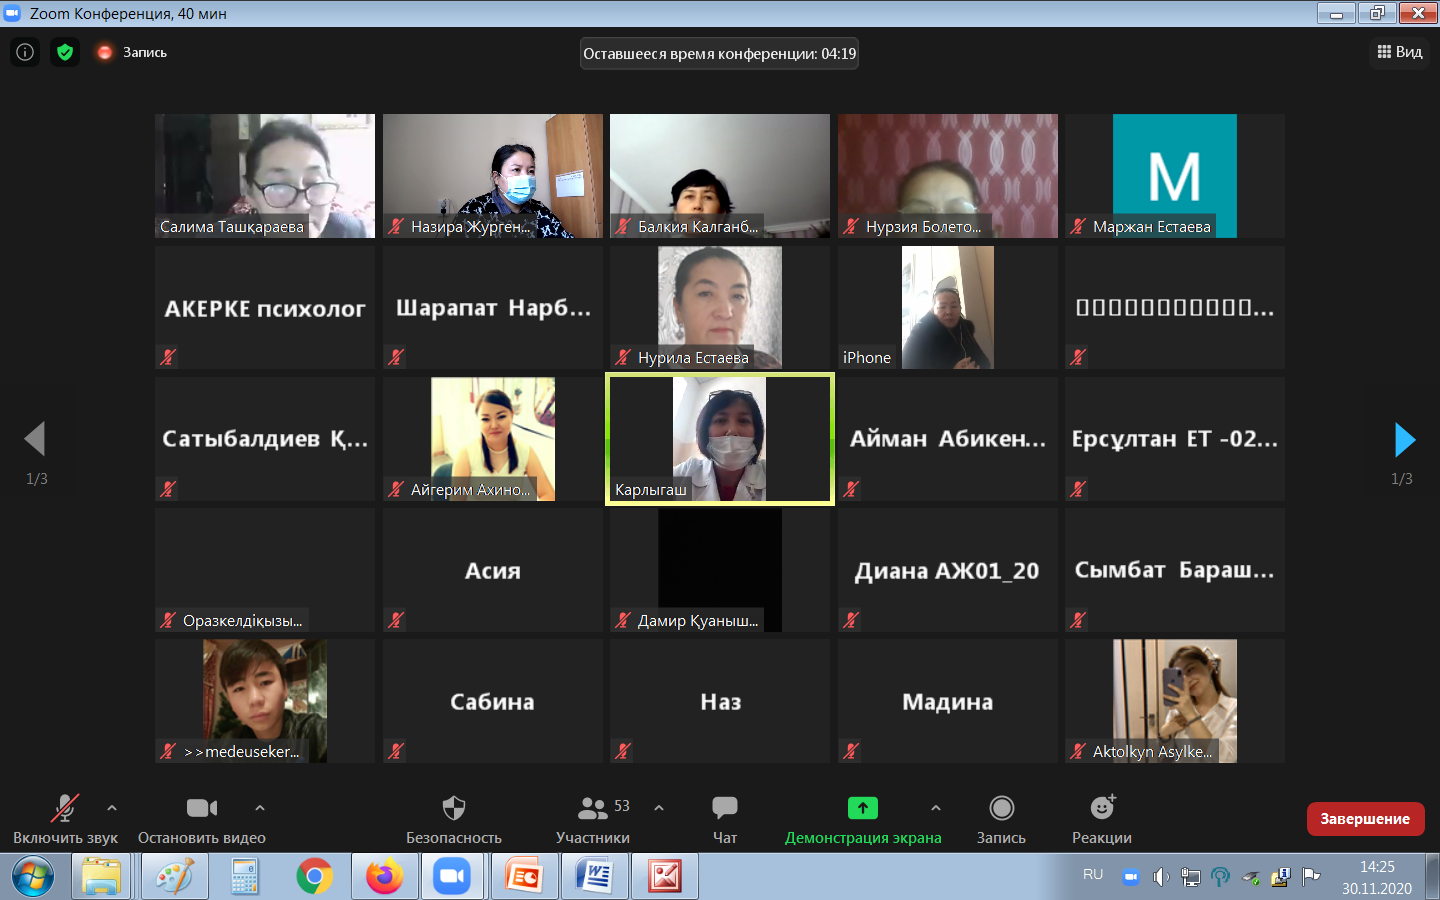
Task: Open the meeting information icon
Action: tap(25, 52)
